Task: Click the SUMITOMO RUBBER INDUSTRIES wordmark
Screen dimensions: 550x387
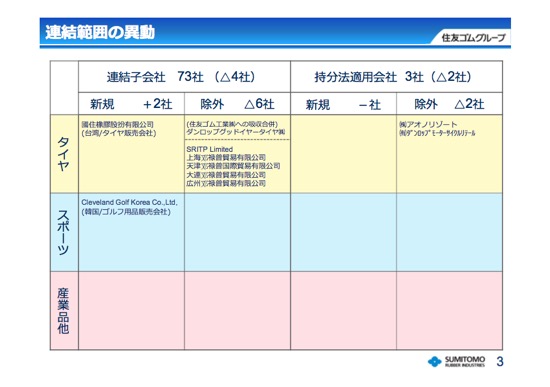Action: pos(465,361)
